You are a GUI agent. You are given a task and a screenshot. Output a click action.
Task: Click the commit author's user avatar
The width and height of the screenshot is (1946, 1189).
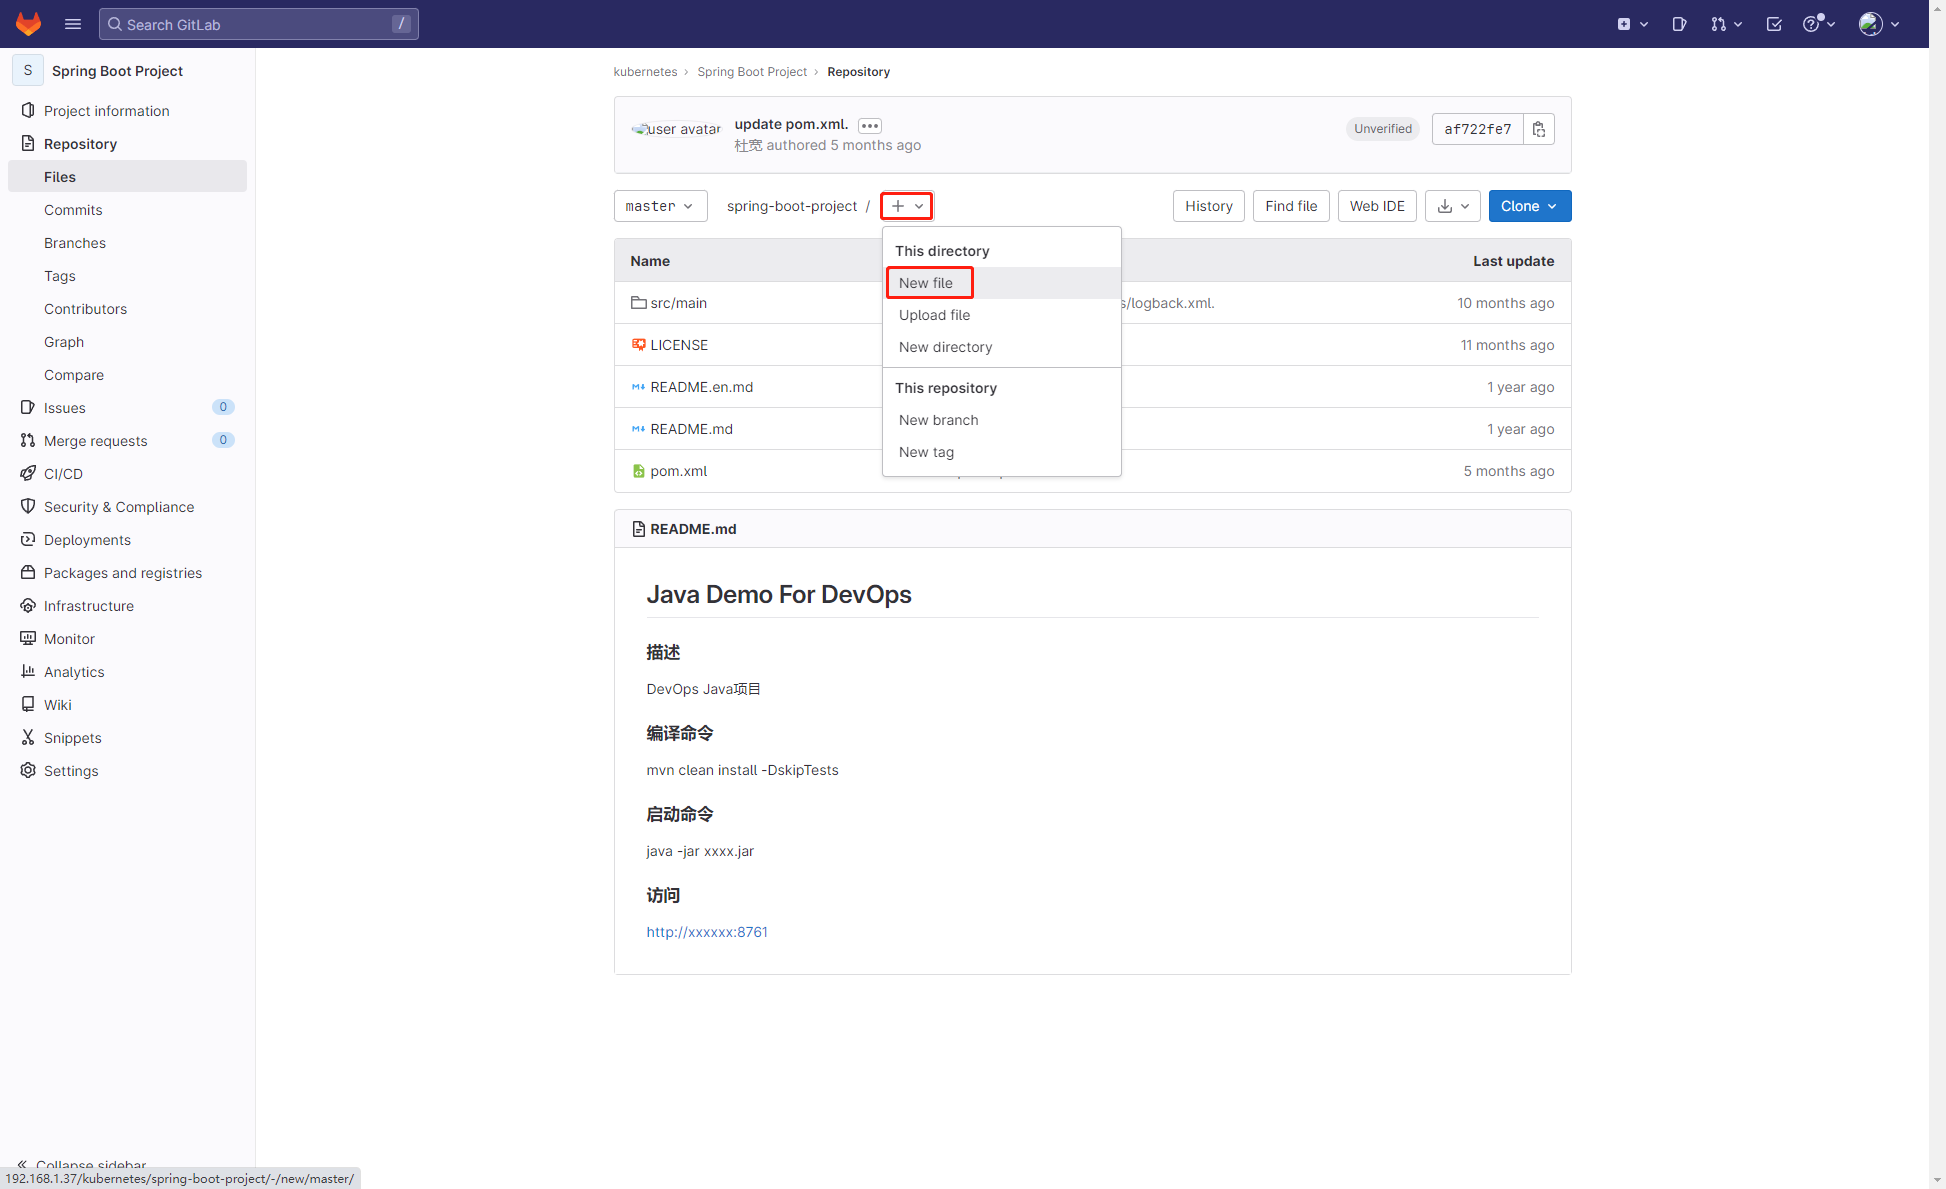click(676, 129)
